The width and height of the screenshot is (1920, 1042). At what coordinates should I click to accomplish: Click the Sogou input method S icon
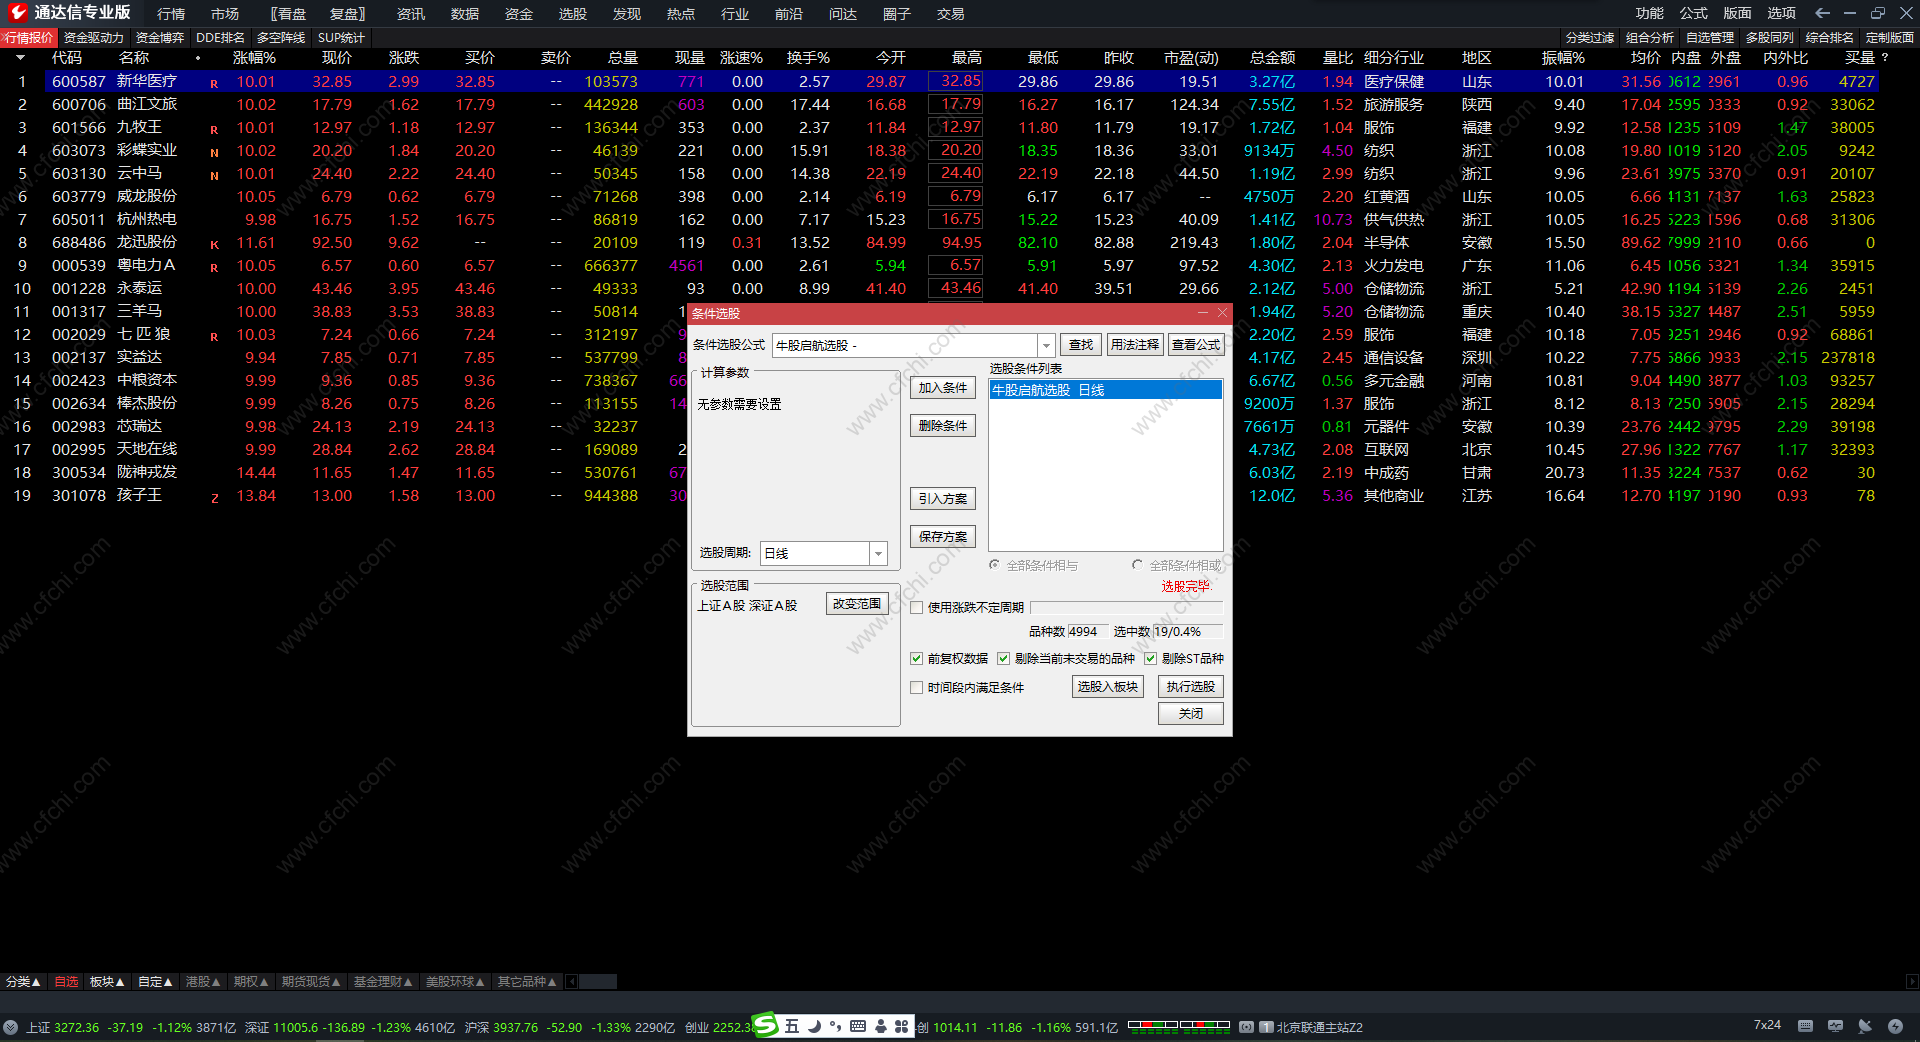765,1025
